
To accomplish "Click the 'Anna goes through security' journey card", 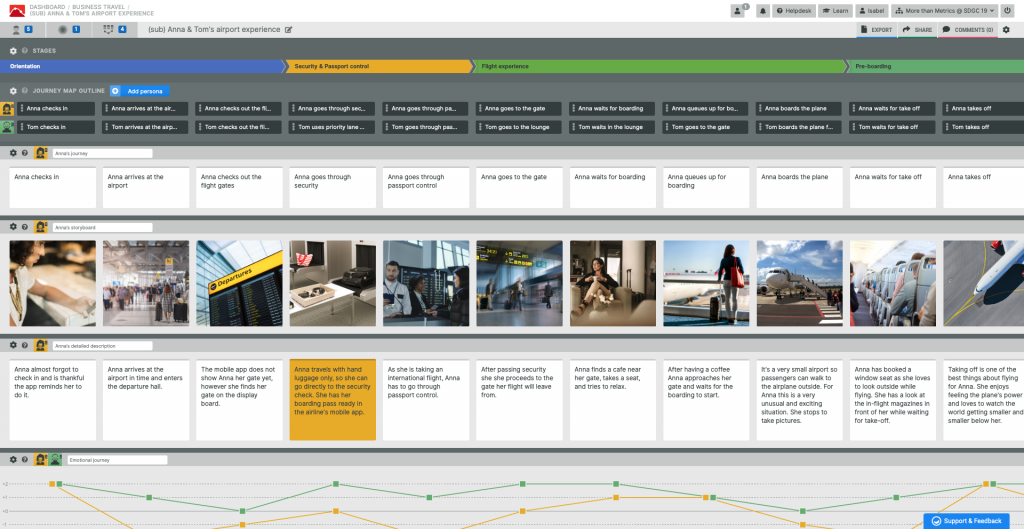I will [332, 187].
